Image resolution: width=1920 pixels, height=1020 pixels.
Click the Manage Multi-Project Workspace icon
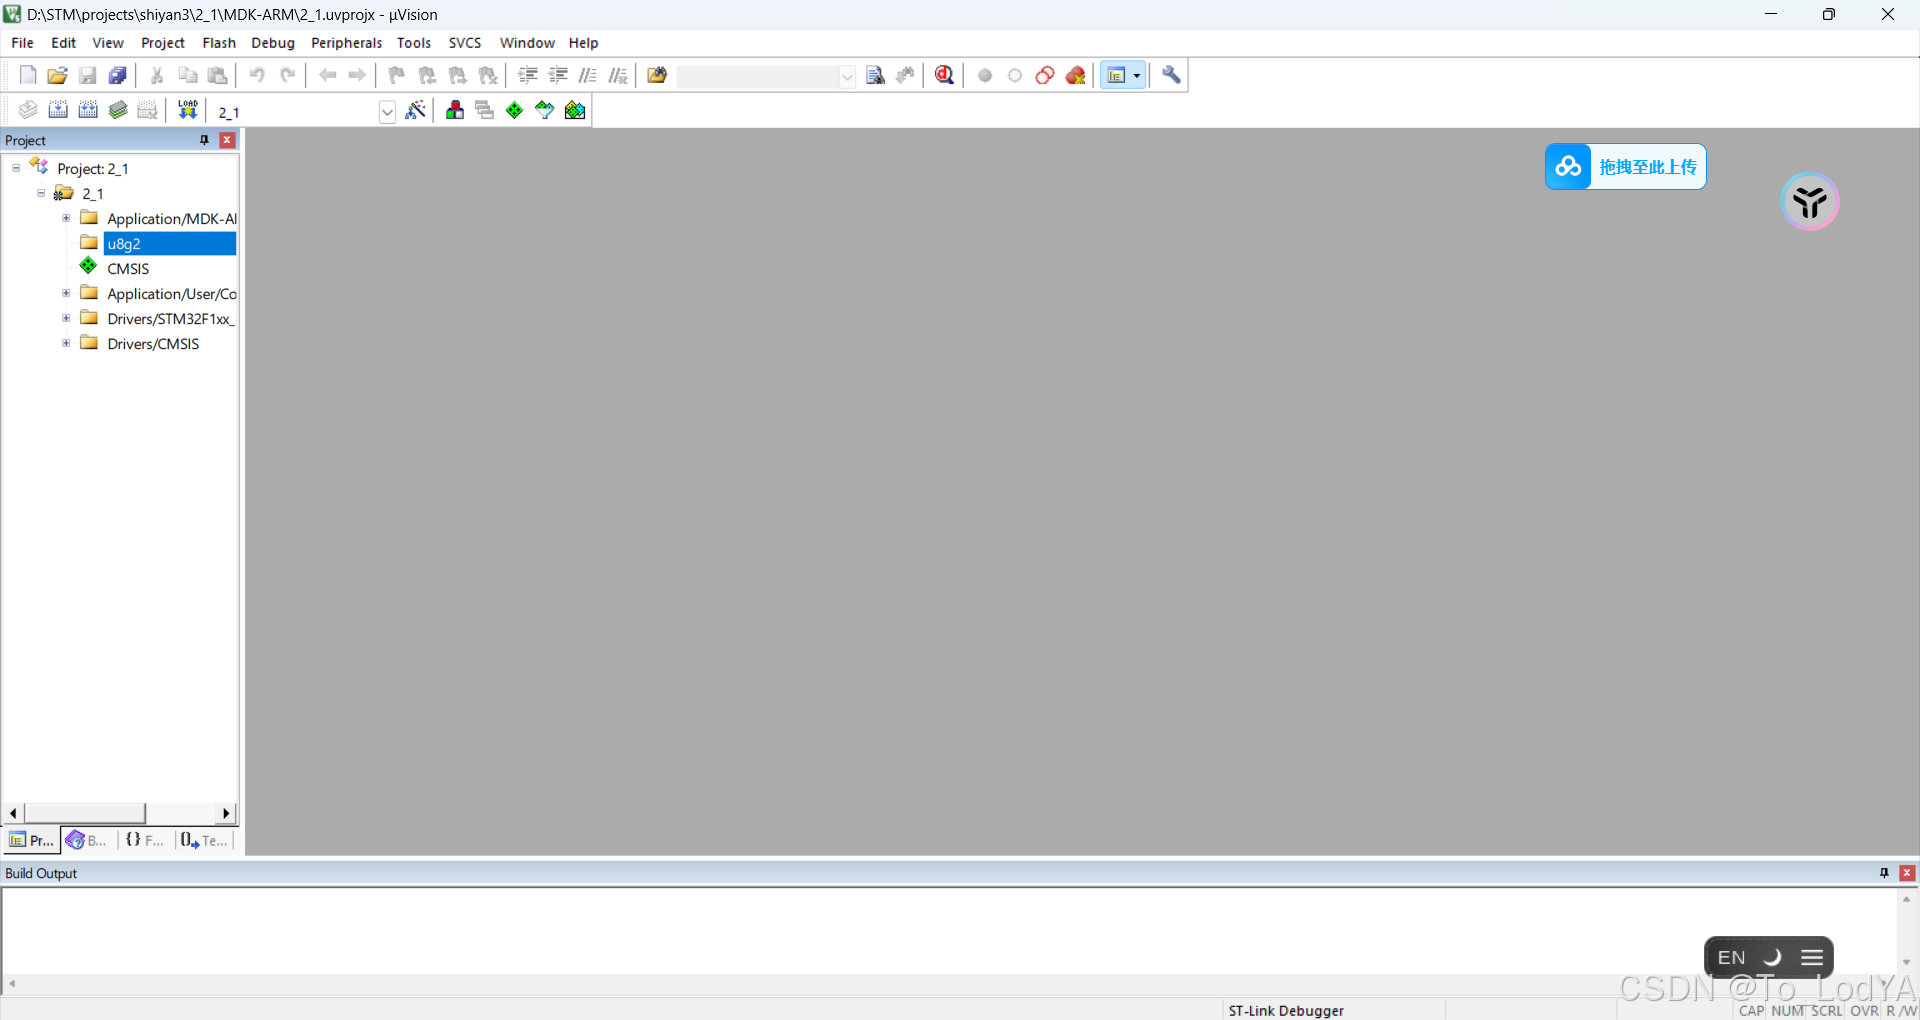485,110
